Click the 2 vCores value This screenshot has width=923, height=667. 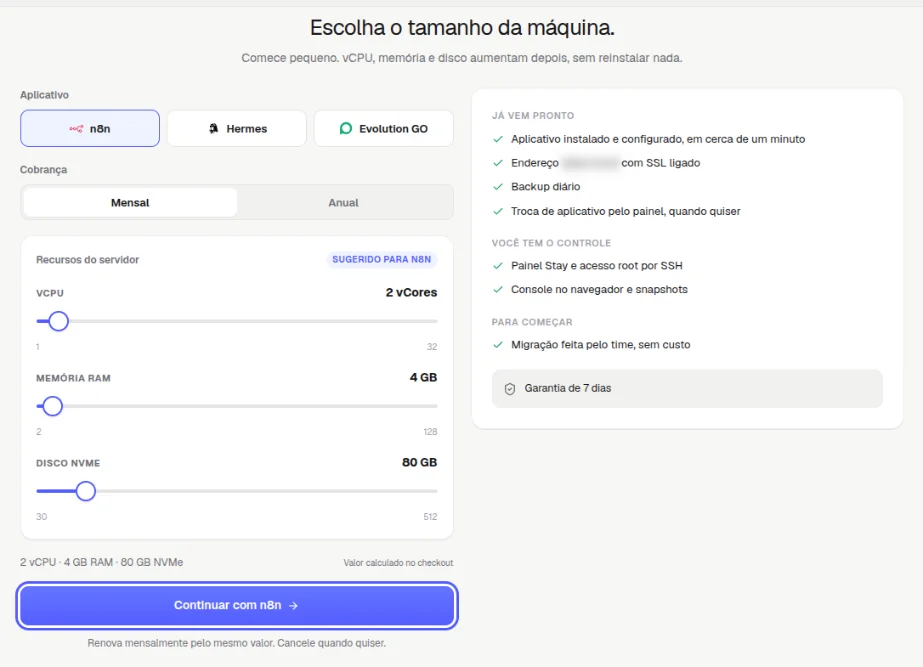coord(411,293)
